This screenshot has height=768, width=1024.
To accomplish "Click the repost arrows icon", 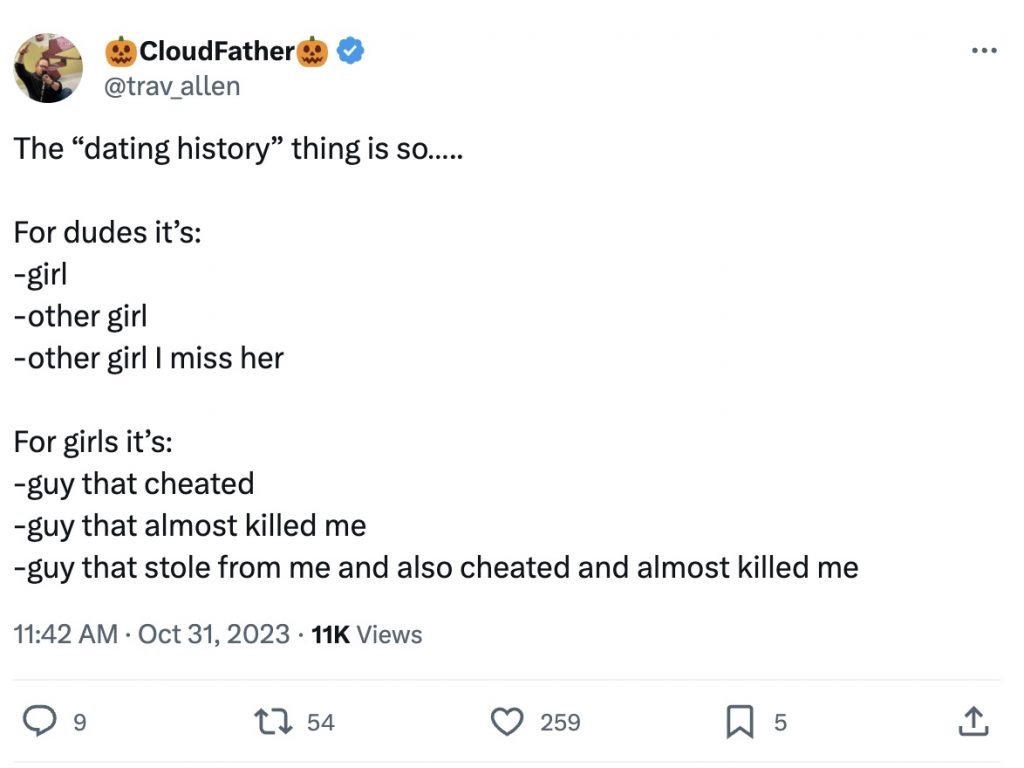I will tap(273, 721).
